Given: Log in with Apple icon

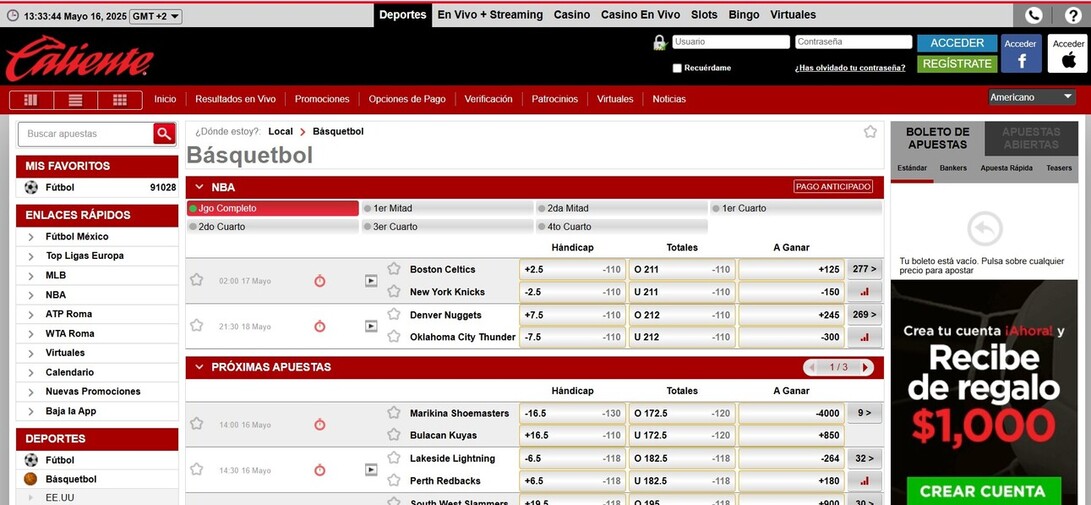Looking at the screenshot, I should tap(1068, 54).
